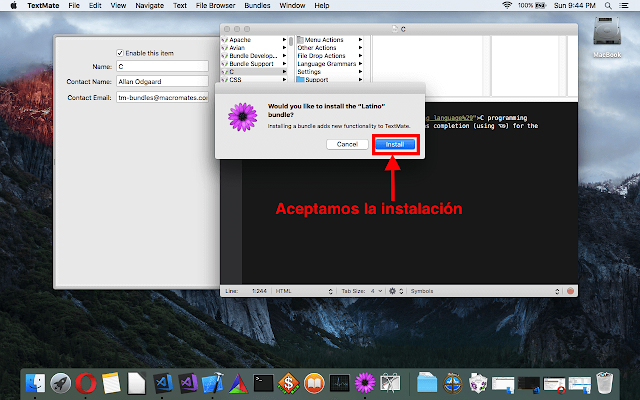This screenshot has height=400, width=640.
Task: Open the Edit menu
Action: pos(95,5)
